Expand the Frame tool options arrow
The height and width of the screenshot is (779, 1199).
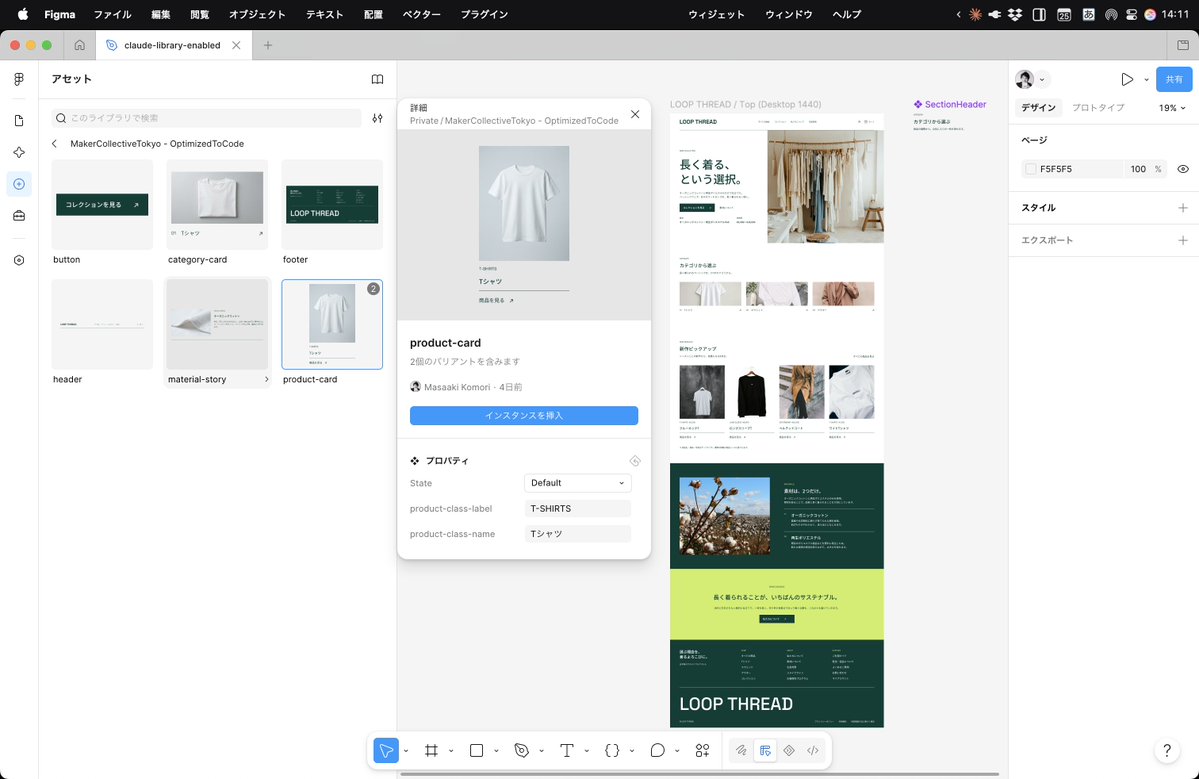coord(451,751)
